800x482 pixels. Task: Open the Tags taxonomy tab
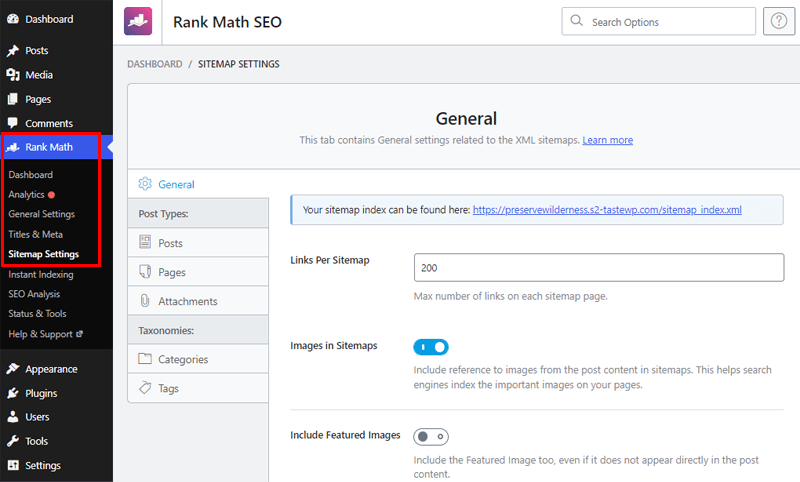[x=198, y=388]
